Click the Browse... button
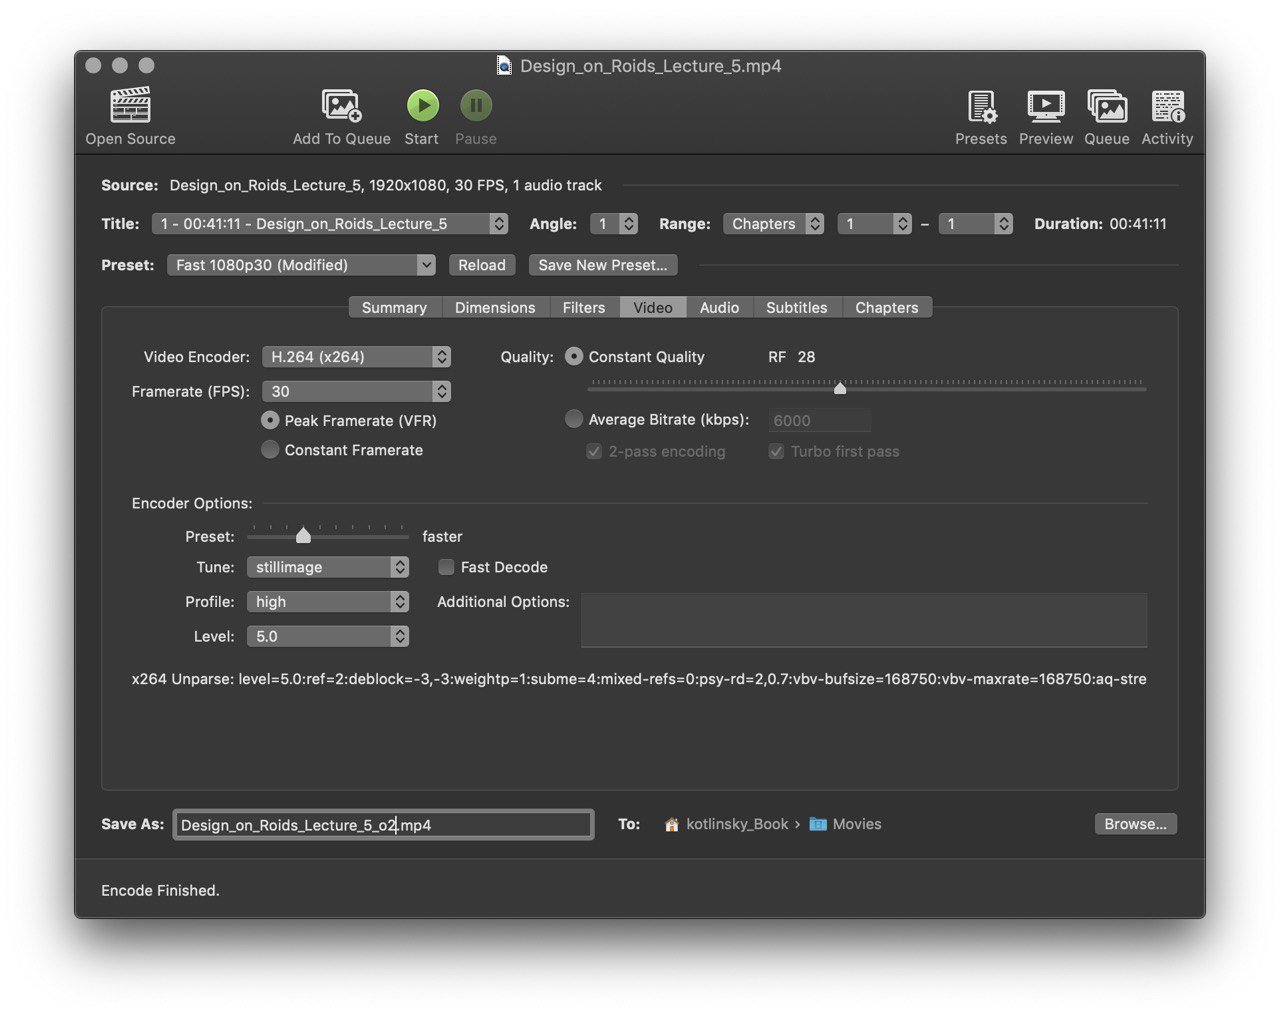The image size is (1280, 1017). tap(1136, 824)
